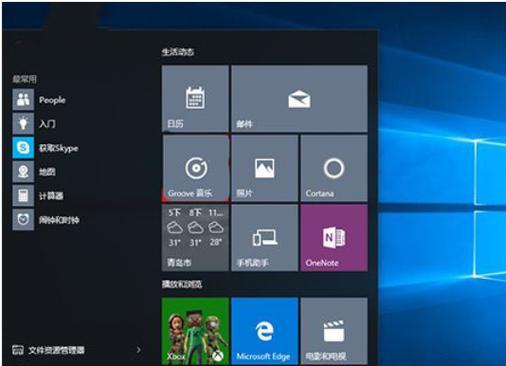Launch the Cortana tile
The image size is (506, 366).
[x=334, y=168]
